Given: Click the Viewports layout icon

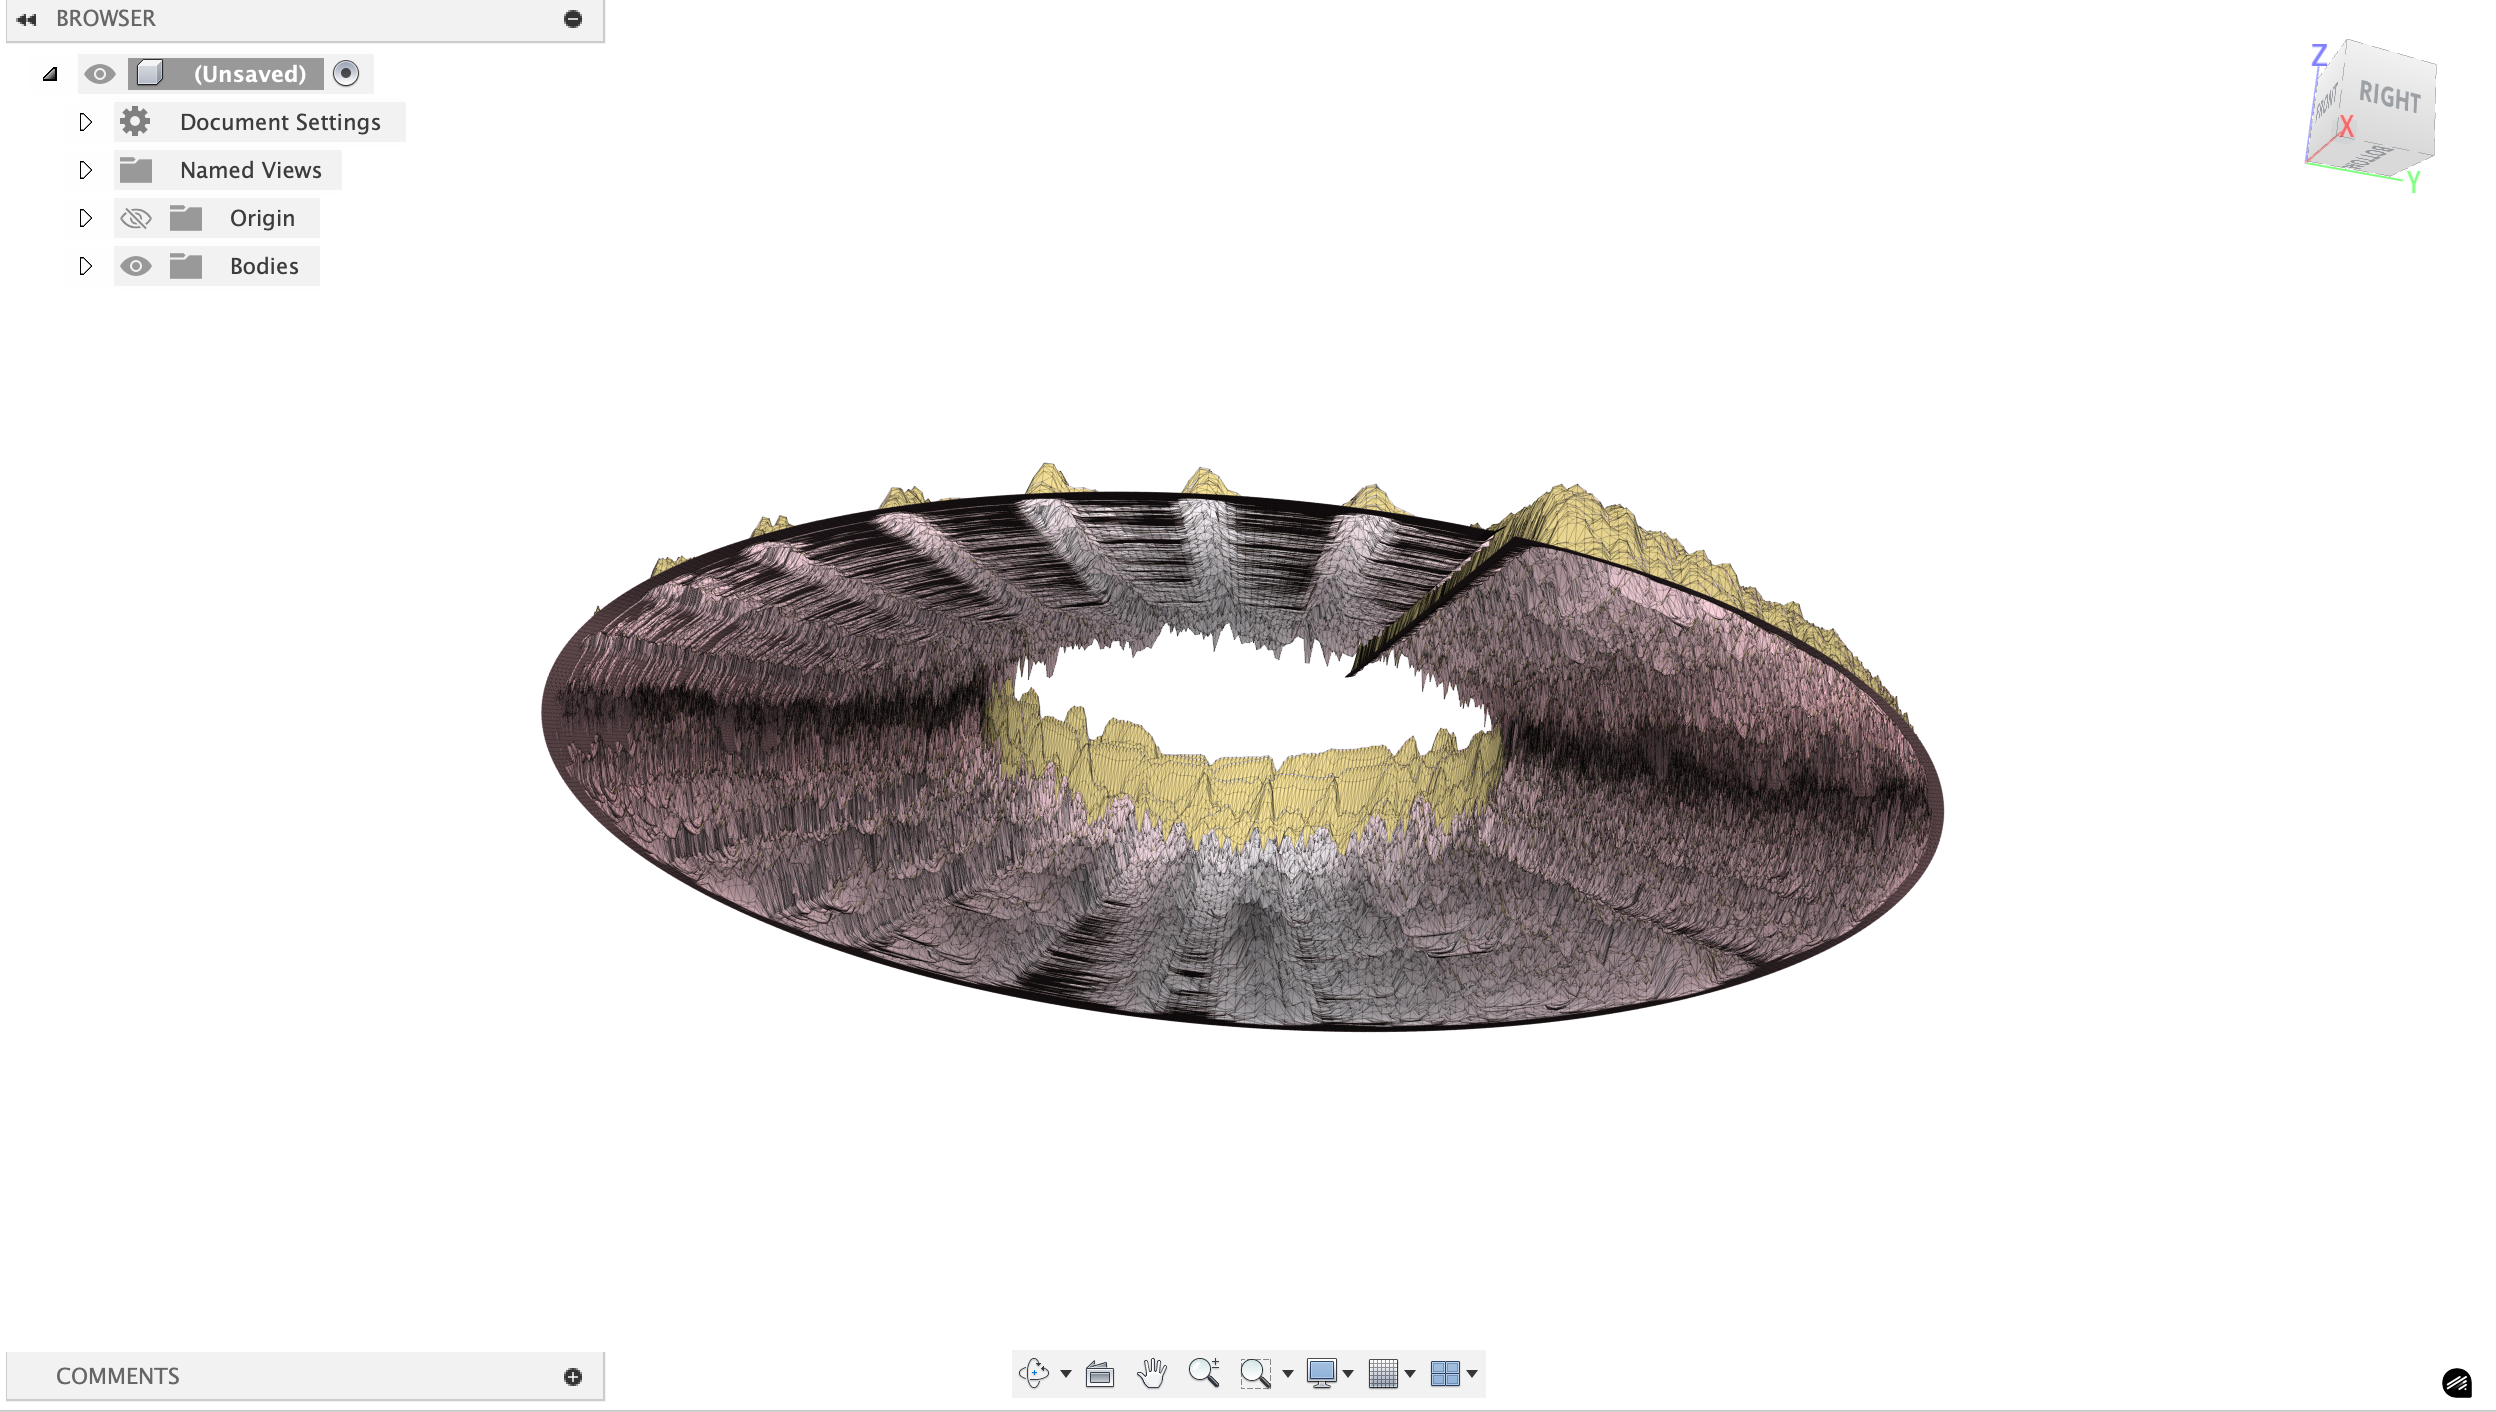Looking at the screenshot, I should pyautogui.click(x=1445, y=1373).
